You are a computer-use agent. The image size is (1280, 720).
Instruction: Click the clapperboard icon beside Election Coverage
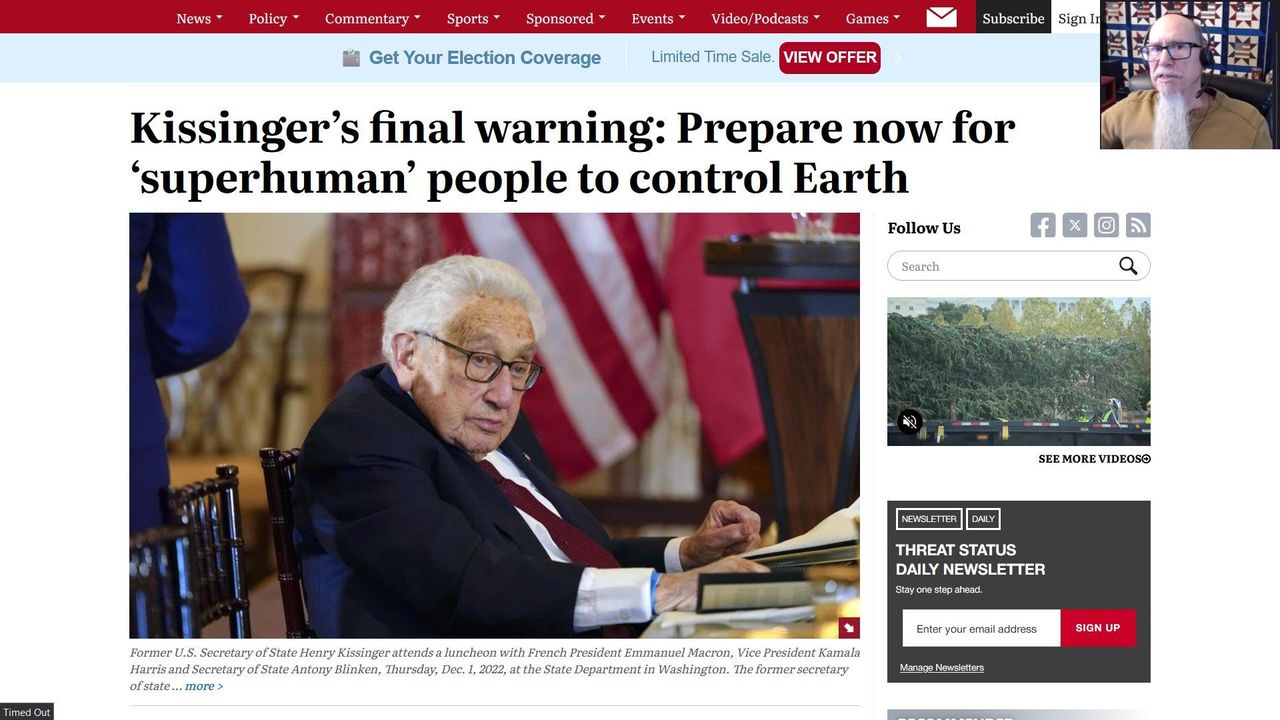(x=351, y=58)
